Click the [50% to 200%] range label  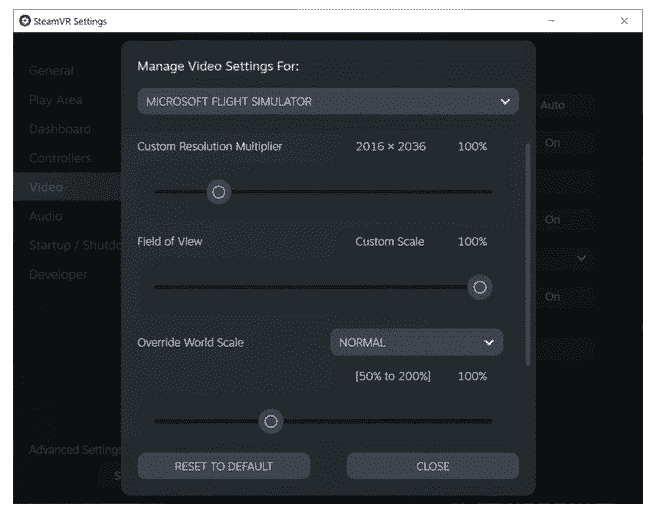pos(393,376)
